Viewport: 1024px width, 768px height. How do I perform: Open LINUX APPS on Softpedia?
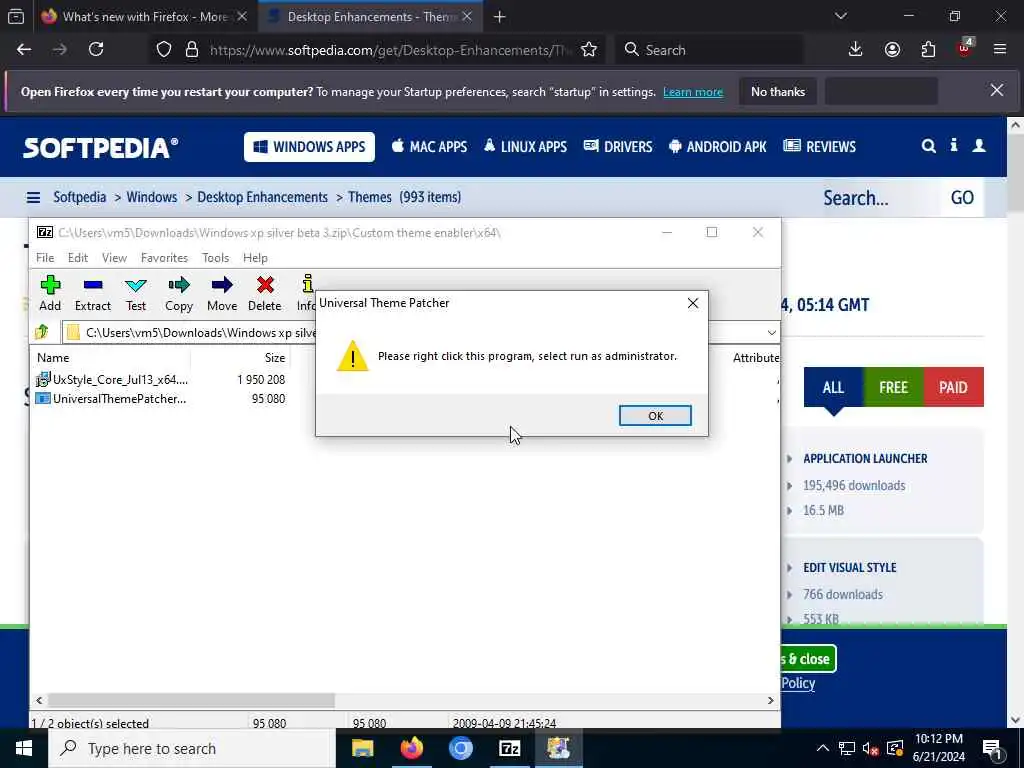[x=525, y=147]
